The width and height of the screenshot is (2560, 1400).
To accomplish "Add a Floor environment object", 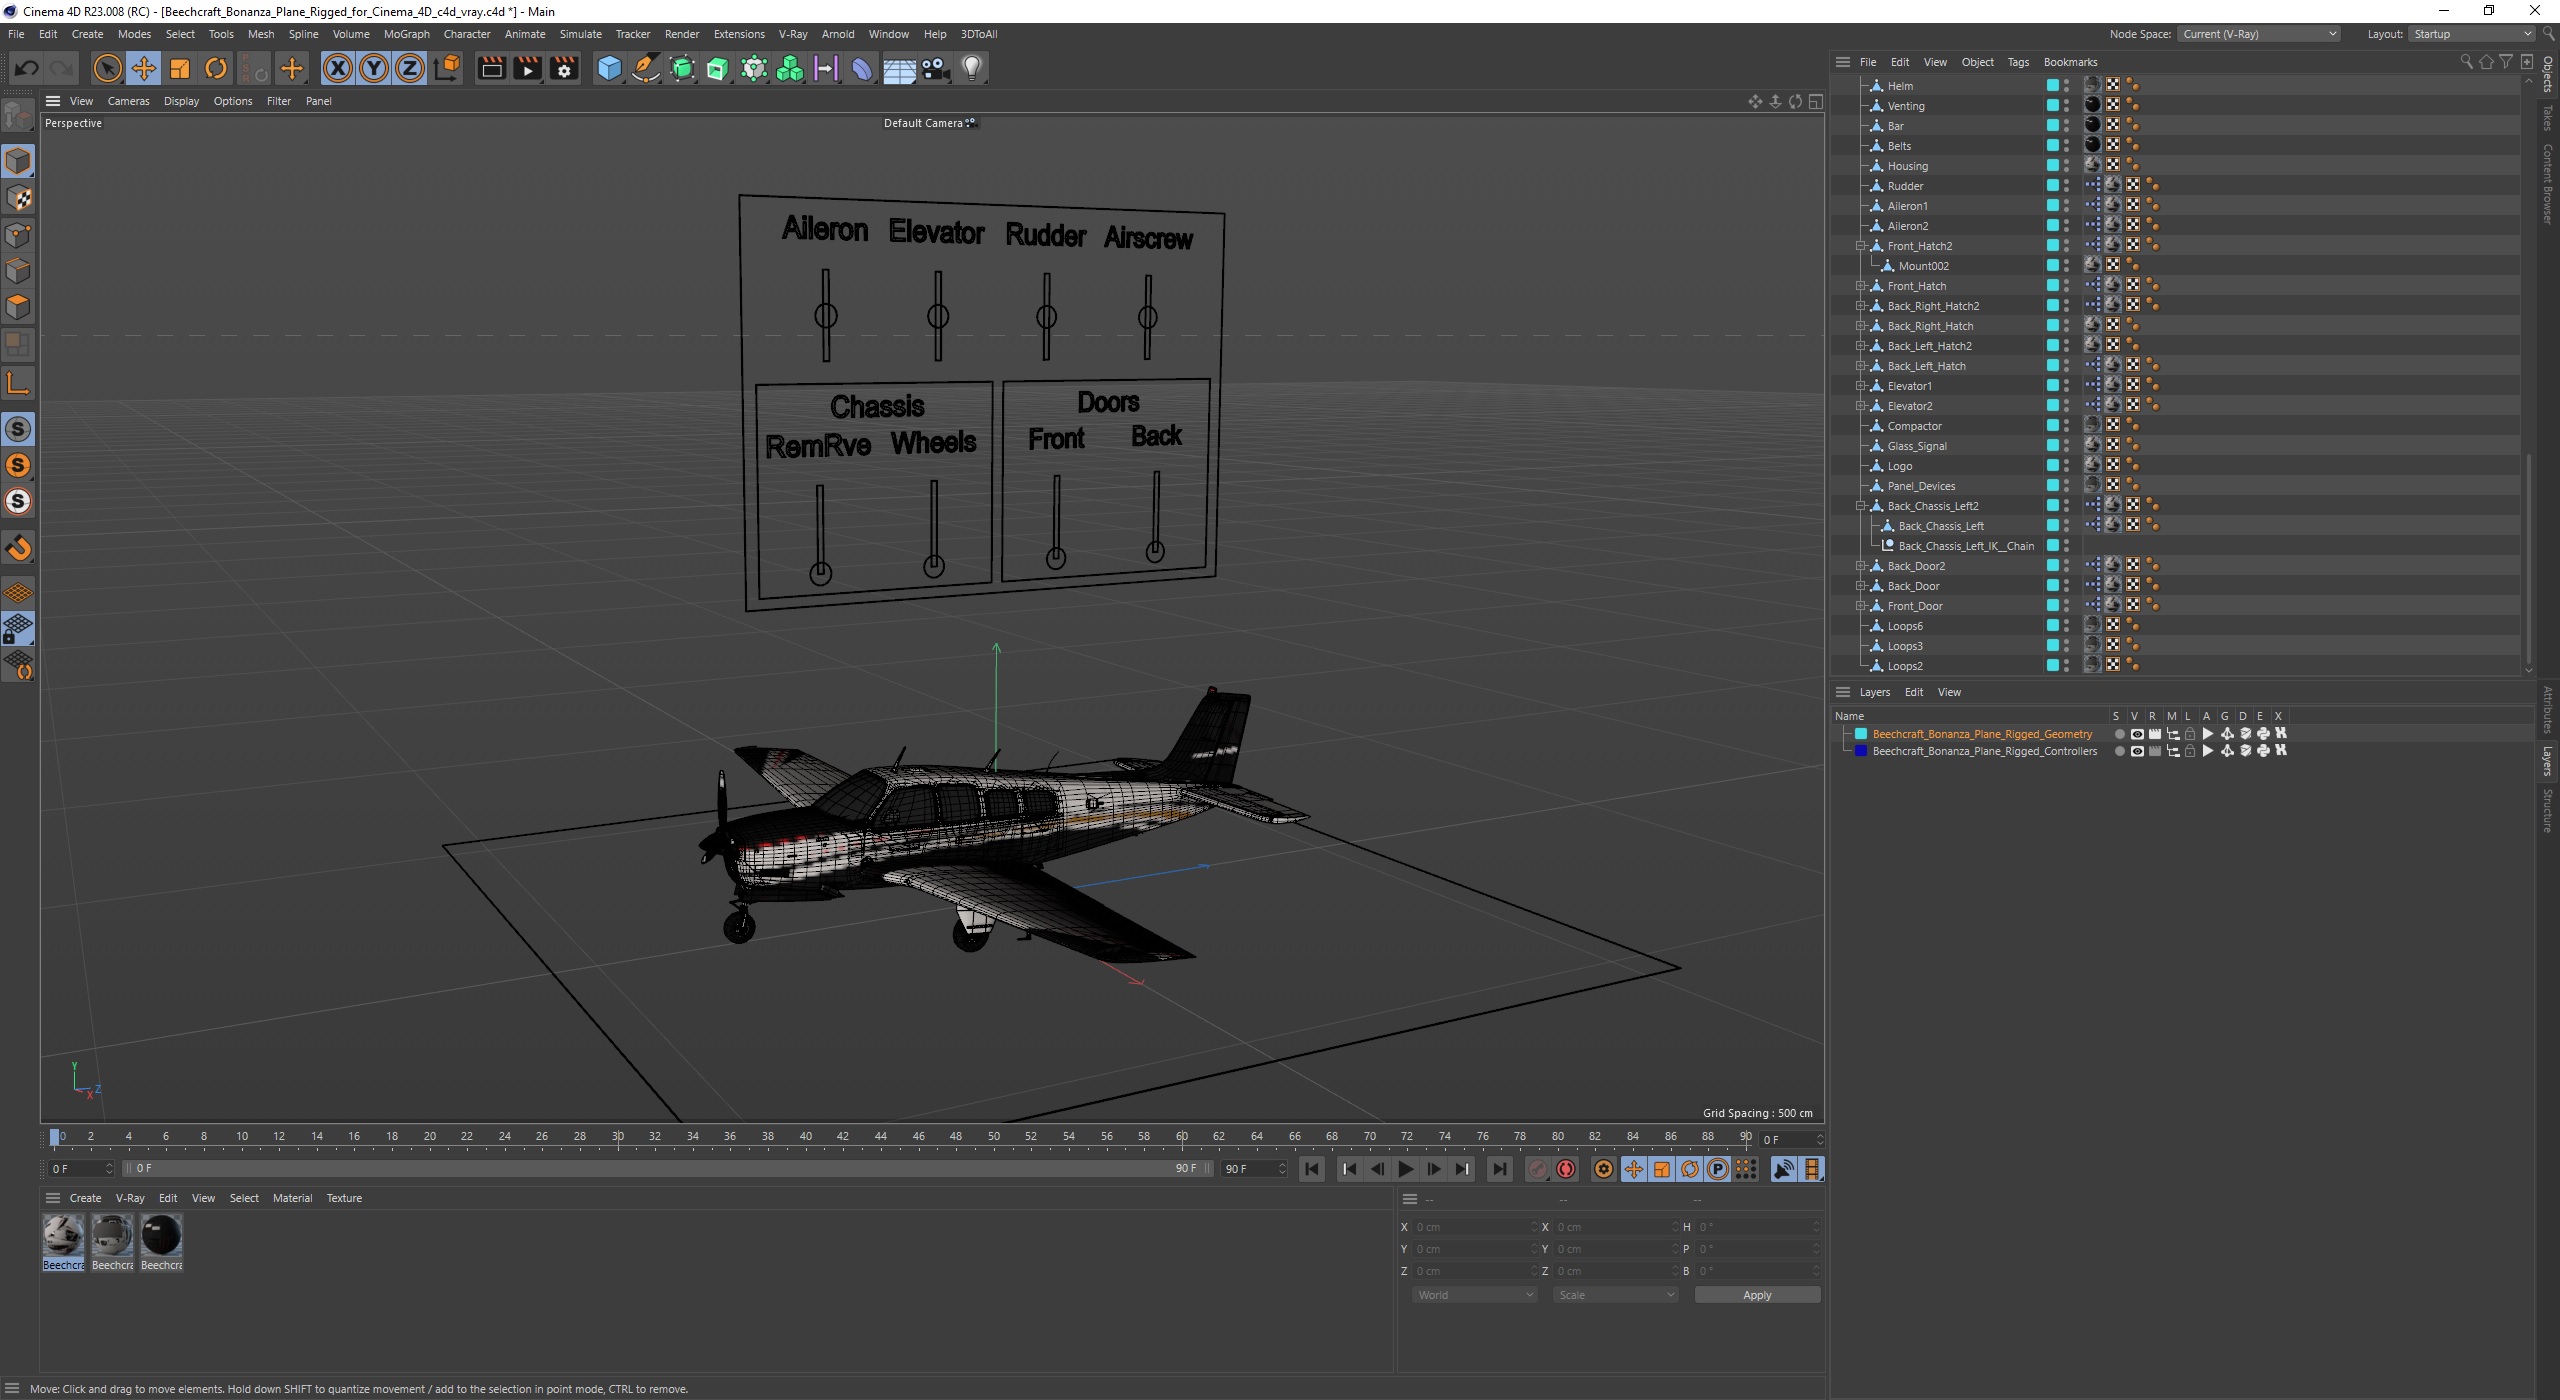I will click(899, 68).
